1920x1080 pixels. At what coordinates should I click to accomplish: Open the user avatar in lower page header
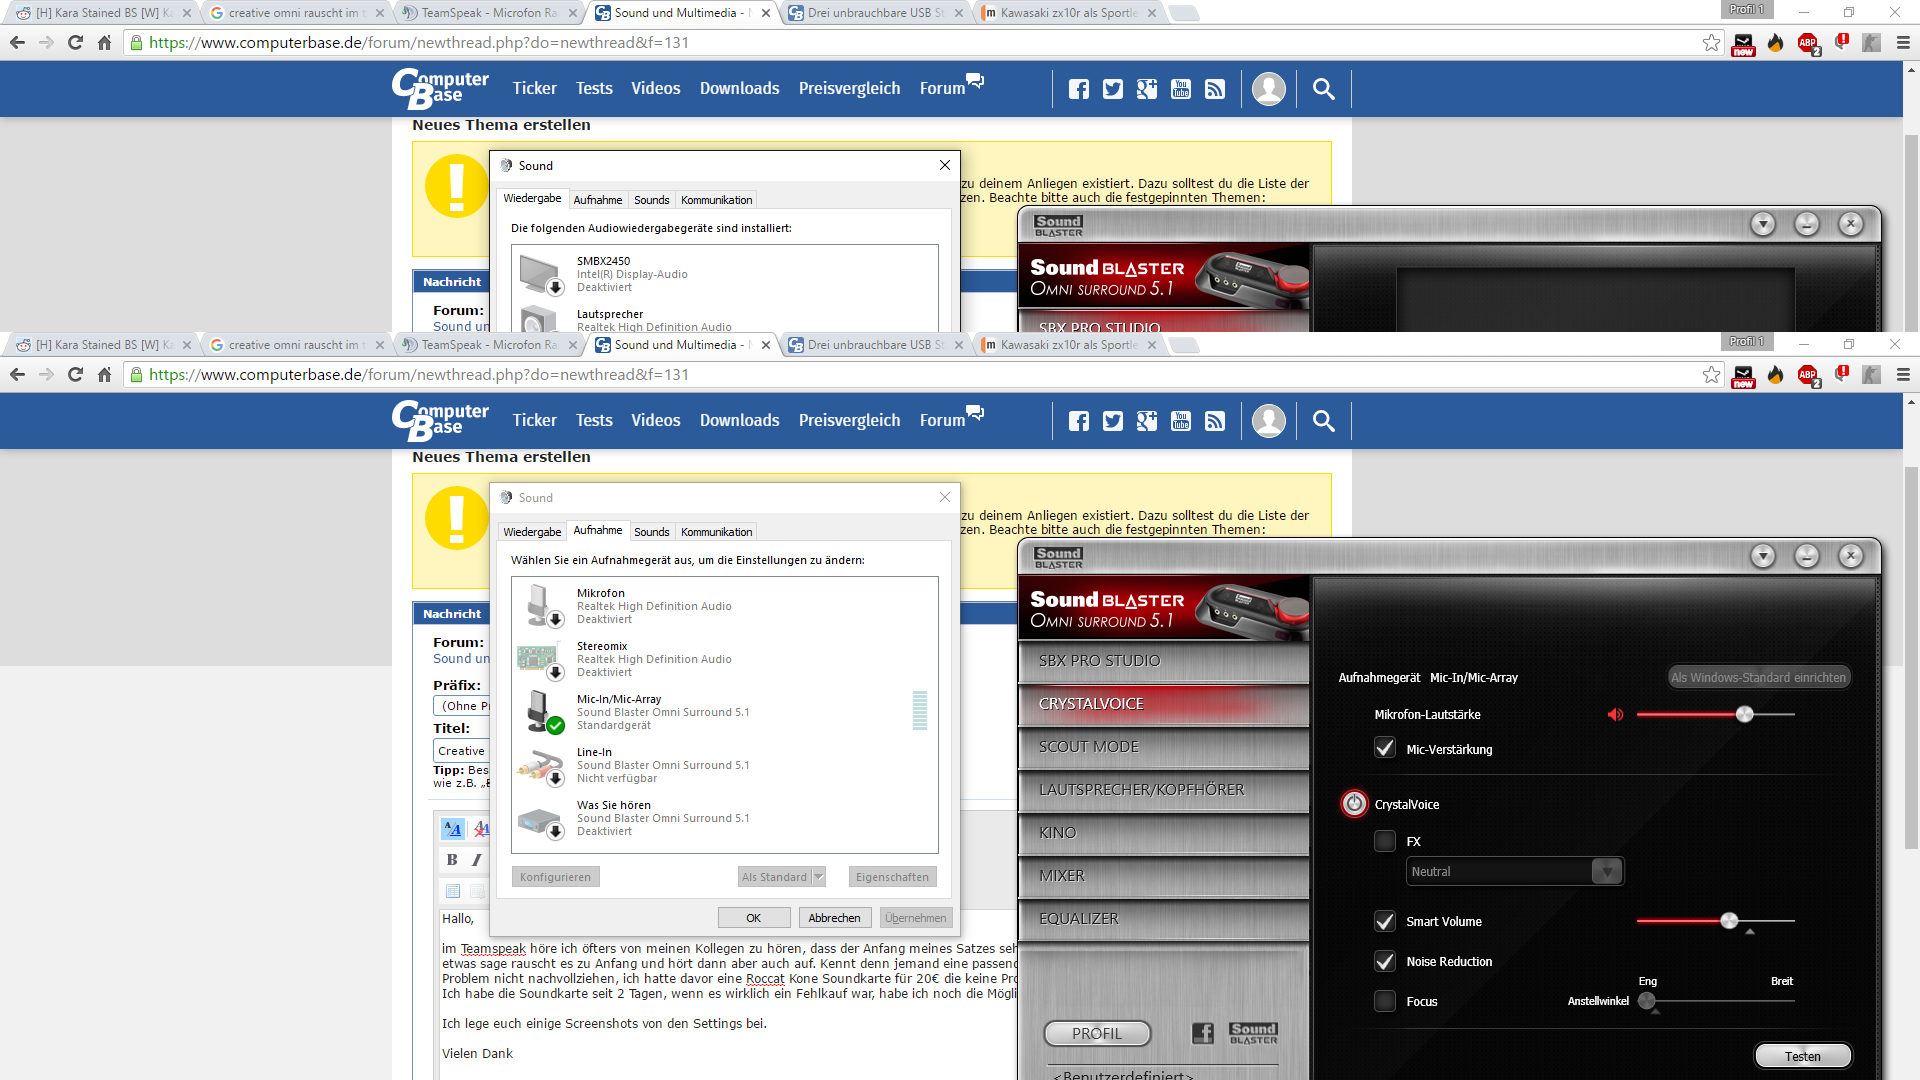pos(1269,421)
